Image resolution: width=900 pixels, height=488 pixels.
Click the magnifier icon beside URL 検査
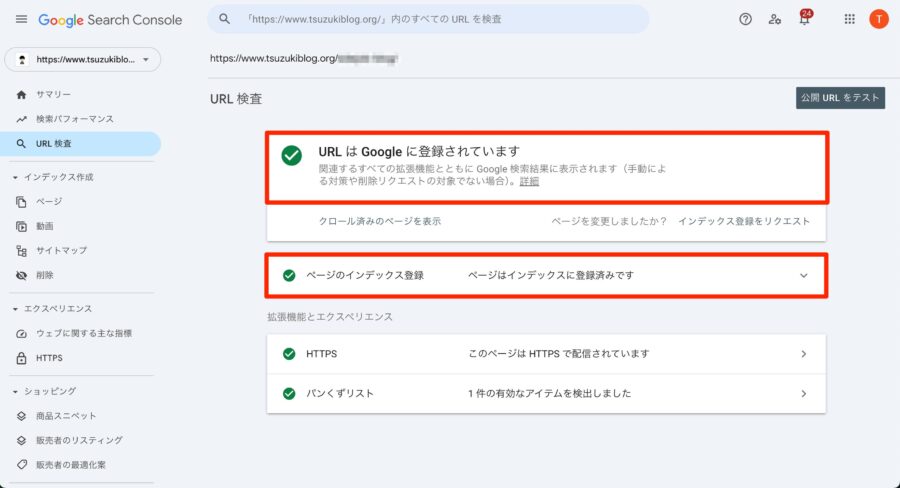pos(21,144)
